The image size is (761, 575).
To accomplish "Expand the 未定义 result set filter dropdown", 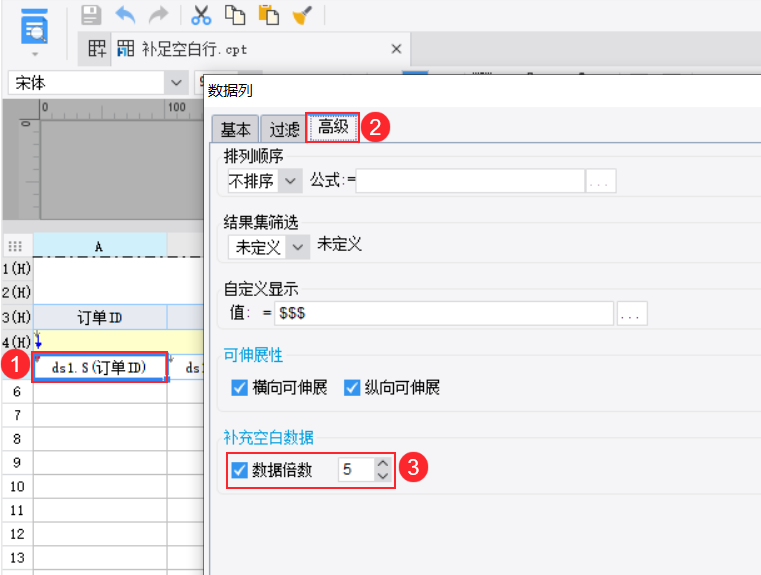I will (x=298, y=247).
